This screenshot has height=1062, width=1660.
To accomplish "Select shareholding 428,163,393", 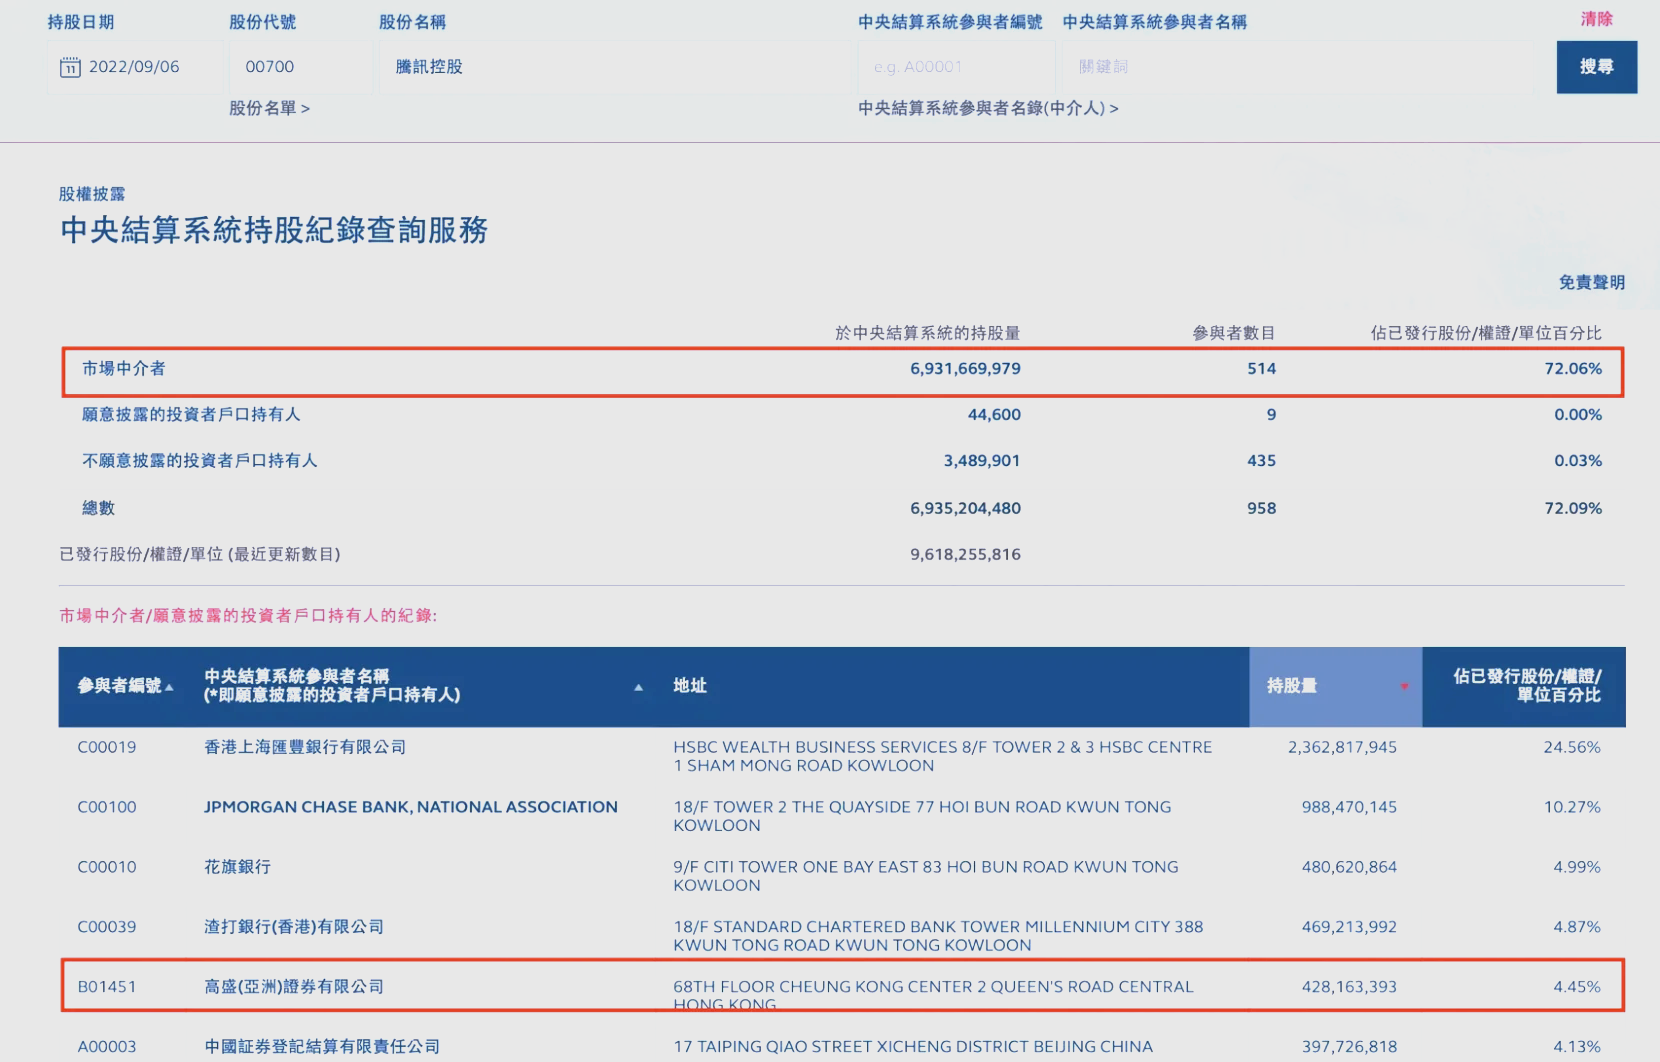I will (x=1349, y=987).
